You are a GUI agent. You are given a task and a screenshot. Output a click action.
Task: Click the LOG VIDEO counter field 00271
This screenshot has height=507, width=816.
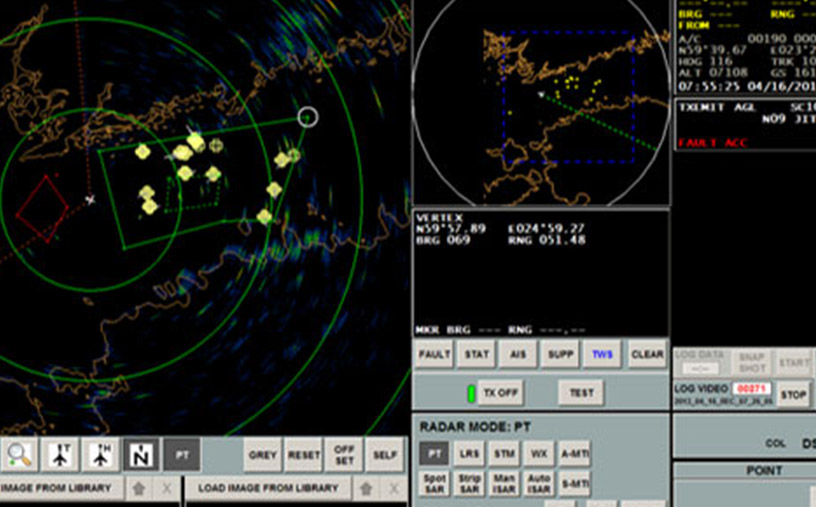pyautogui.click(x=751, y=389)
